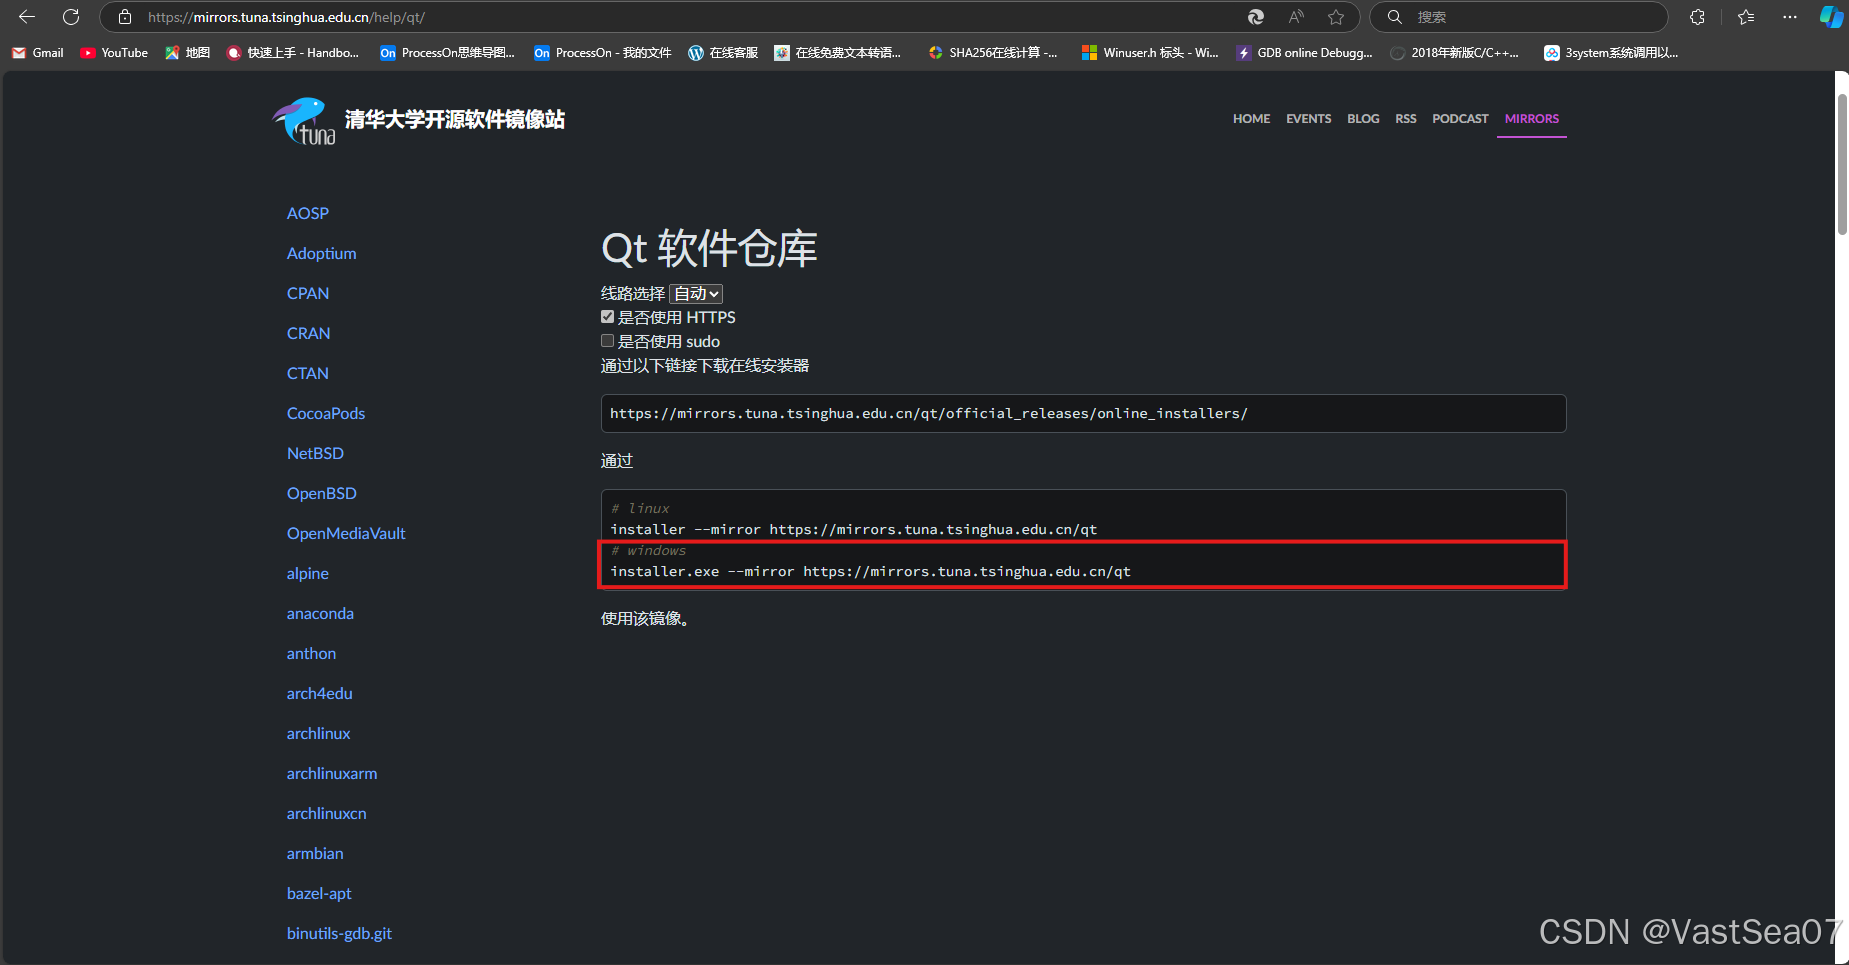The height and width of the screenshot is (965, 1849).
Task: Uncheck the 是否使用 HTTPS checkbox
Action: click(607, 317)
